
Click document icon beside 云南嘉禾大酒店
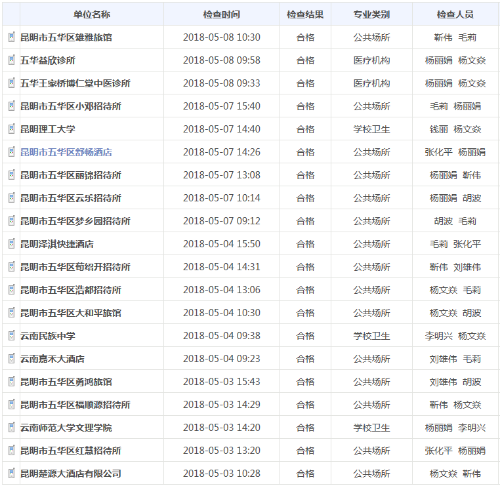[x=12, y=359]
